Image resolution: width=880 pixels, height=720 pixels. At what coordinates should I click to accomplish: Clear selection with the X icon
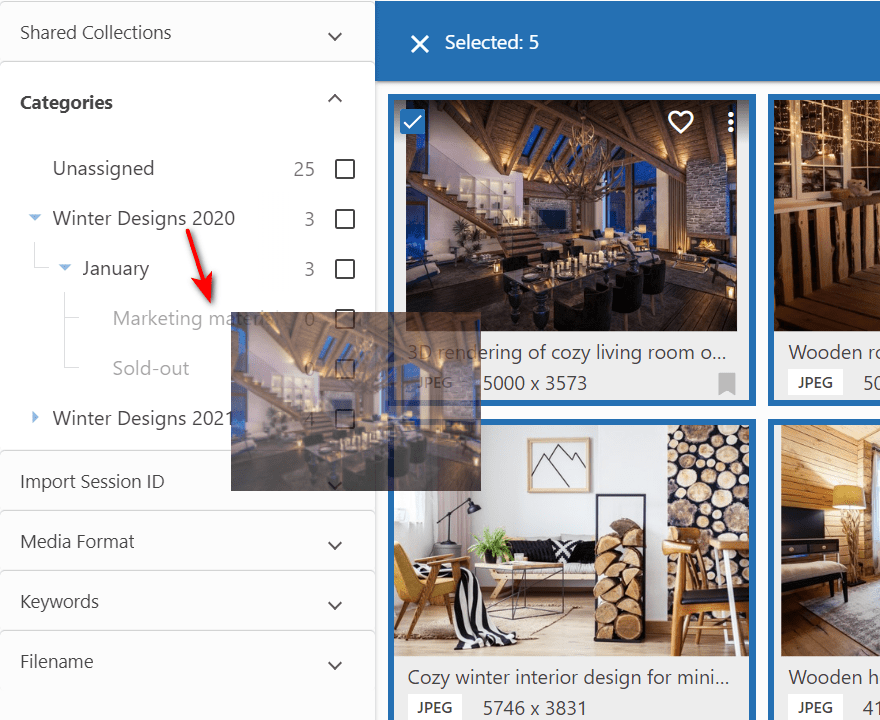[x=420, y=43]
